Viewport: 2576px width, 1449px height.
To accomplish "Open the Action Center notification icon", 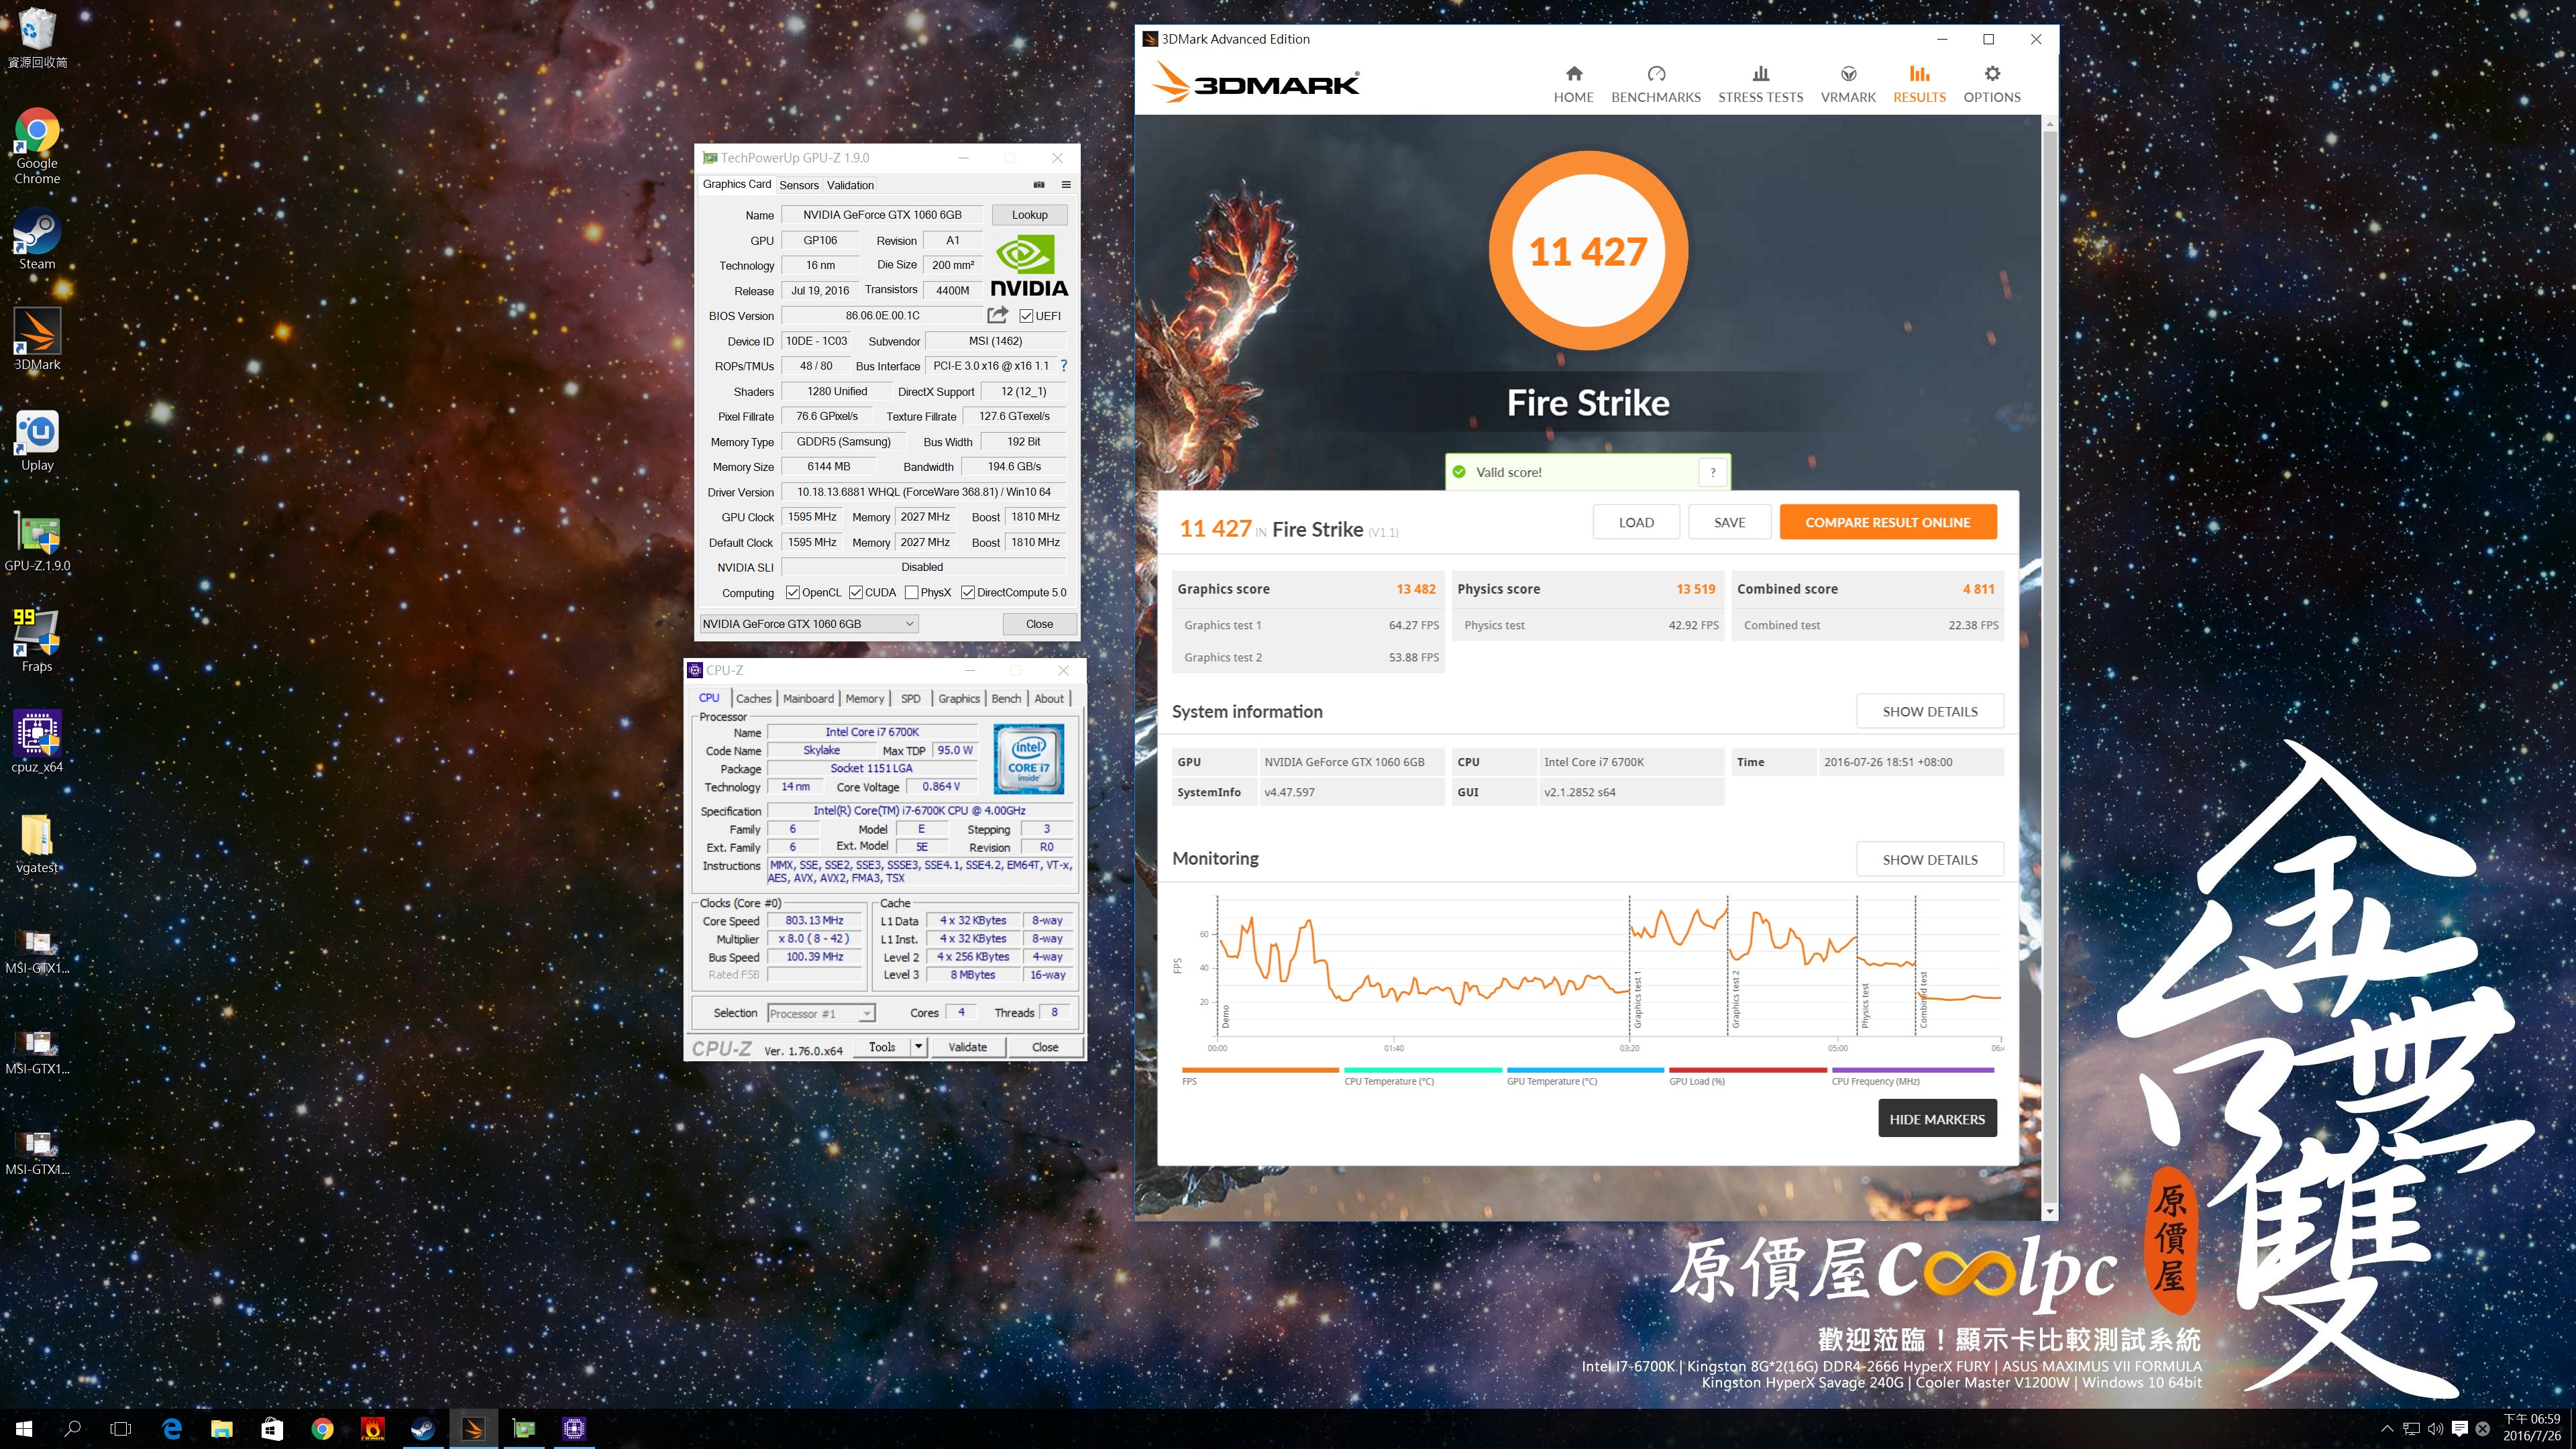I will pos(2459,1429).
